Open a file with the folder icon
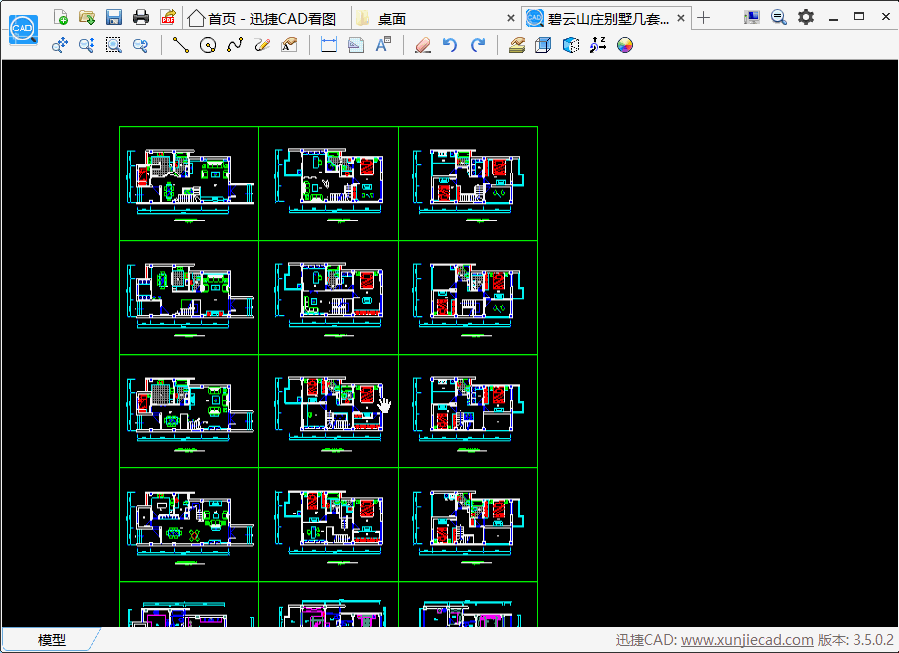 87,17
